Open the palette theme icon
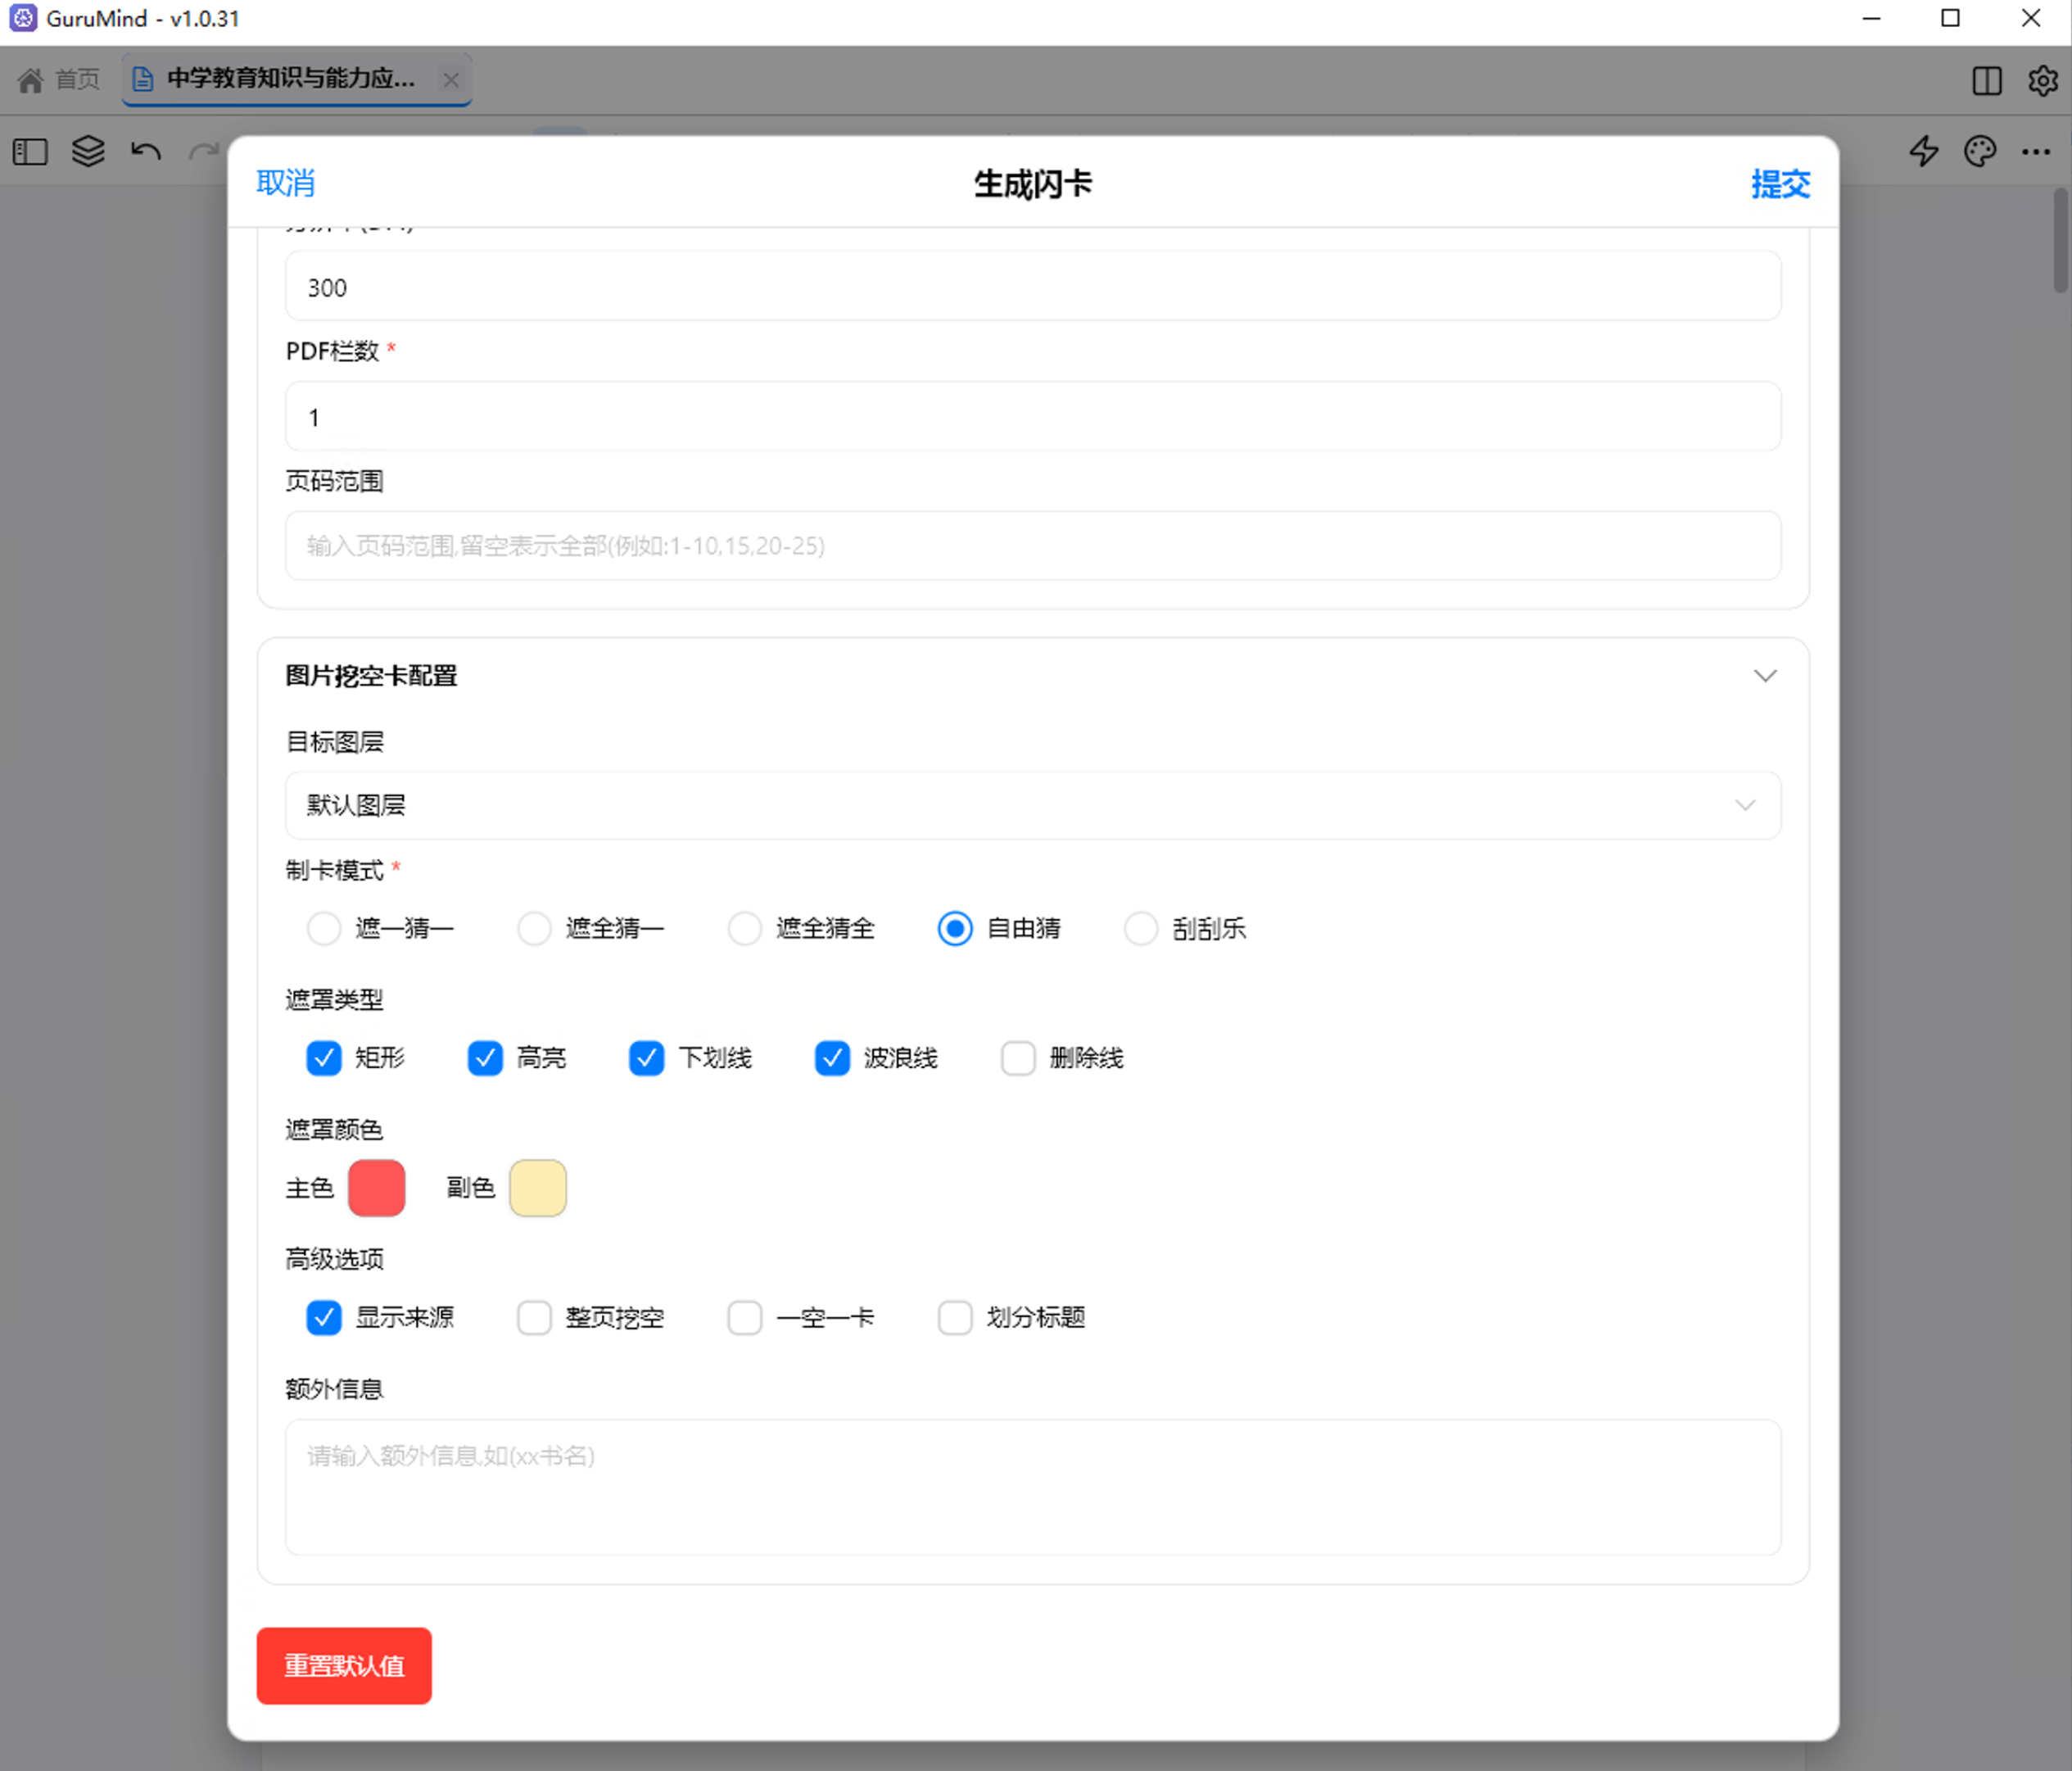 (x=1980, y=151)
